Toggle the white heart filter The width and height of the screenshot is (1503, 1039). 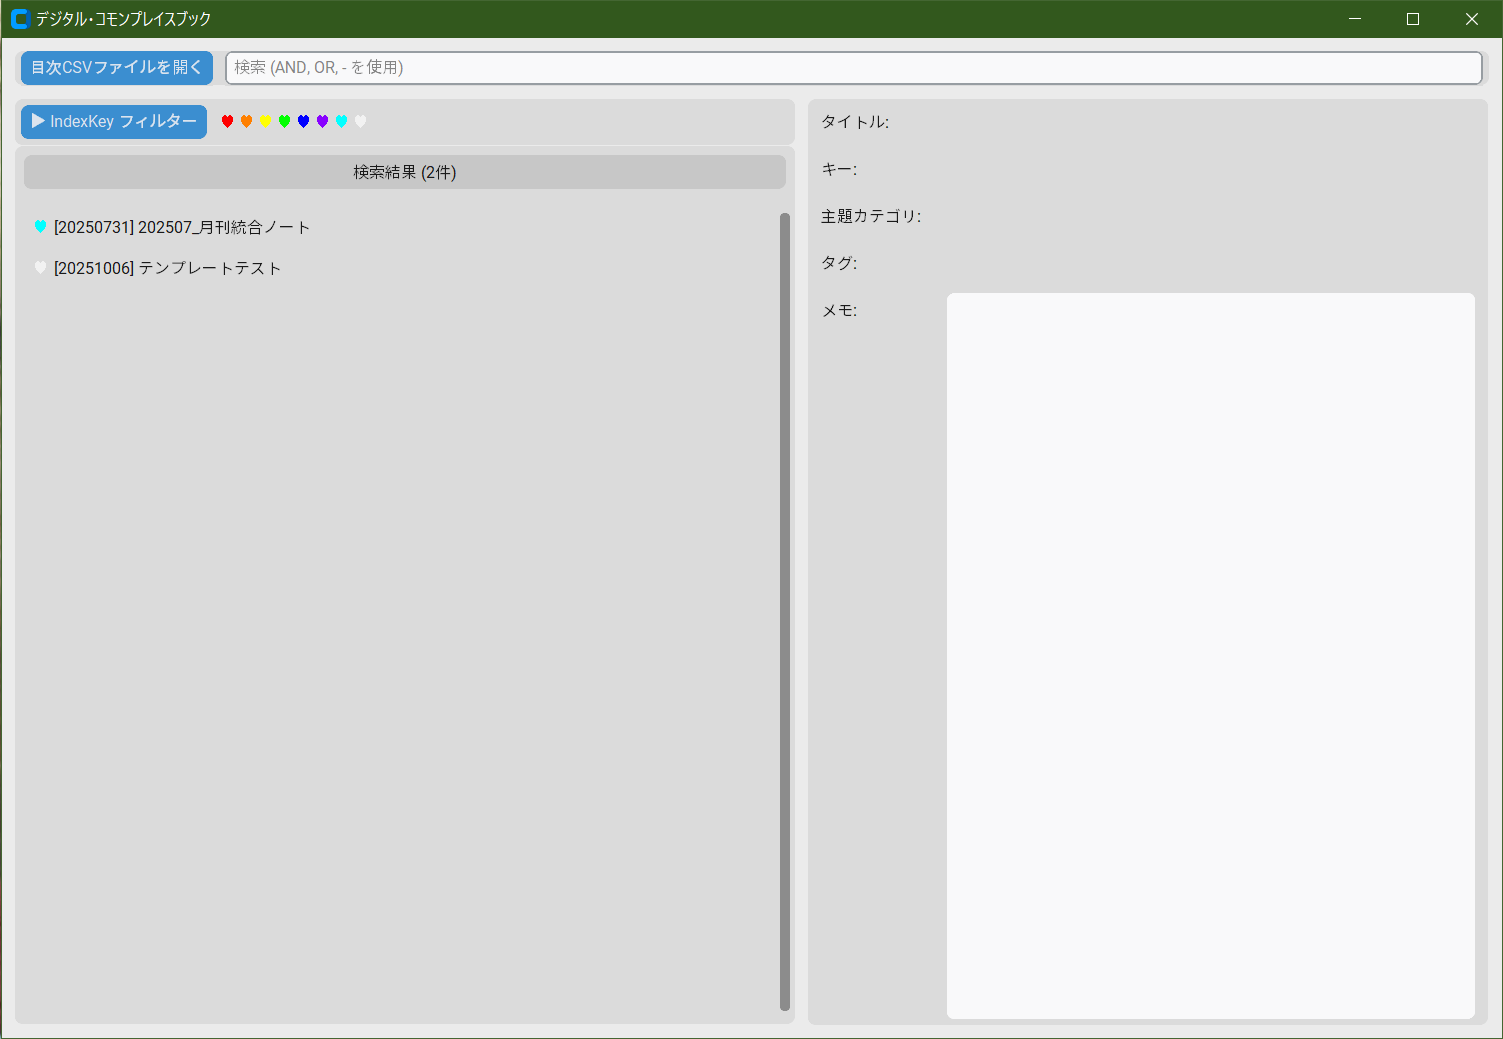tap(360, 121)
